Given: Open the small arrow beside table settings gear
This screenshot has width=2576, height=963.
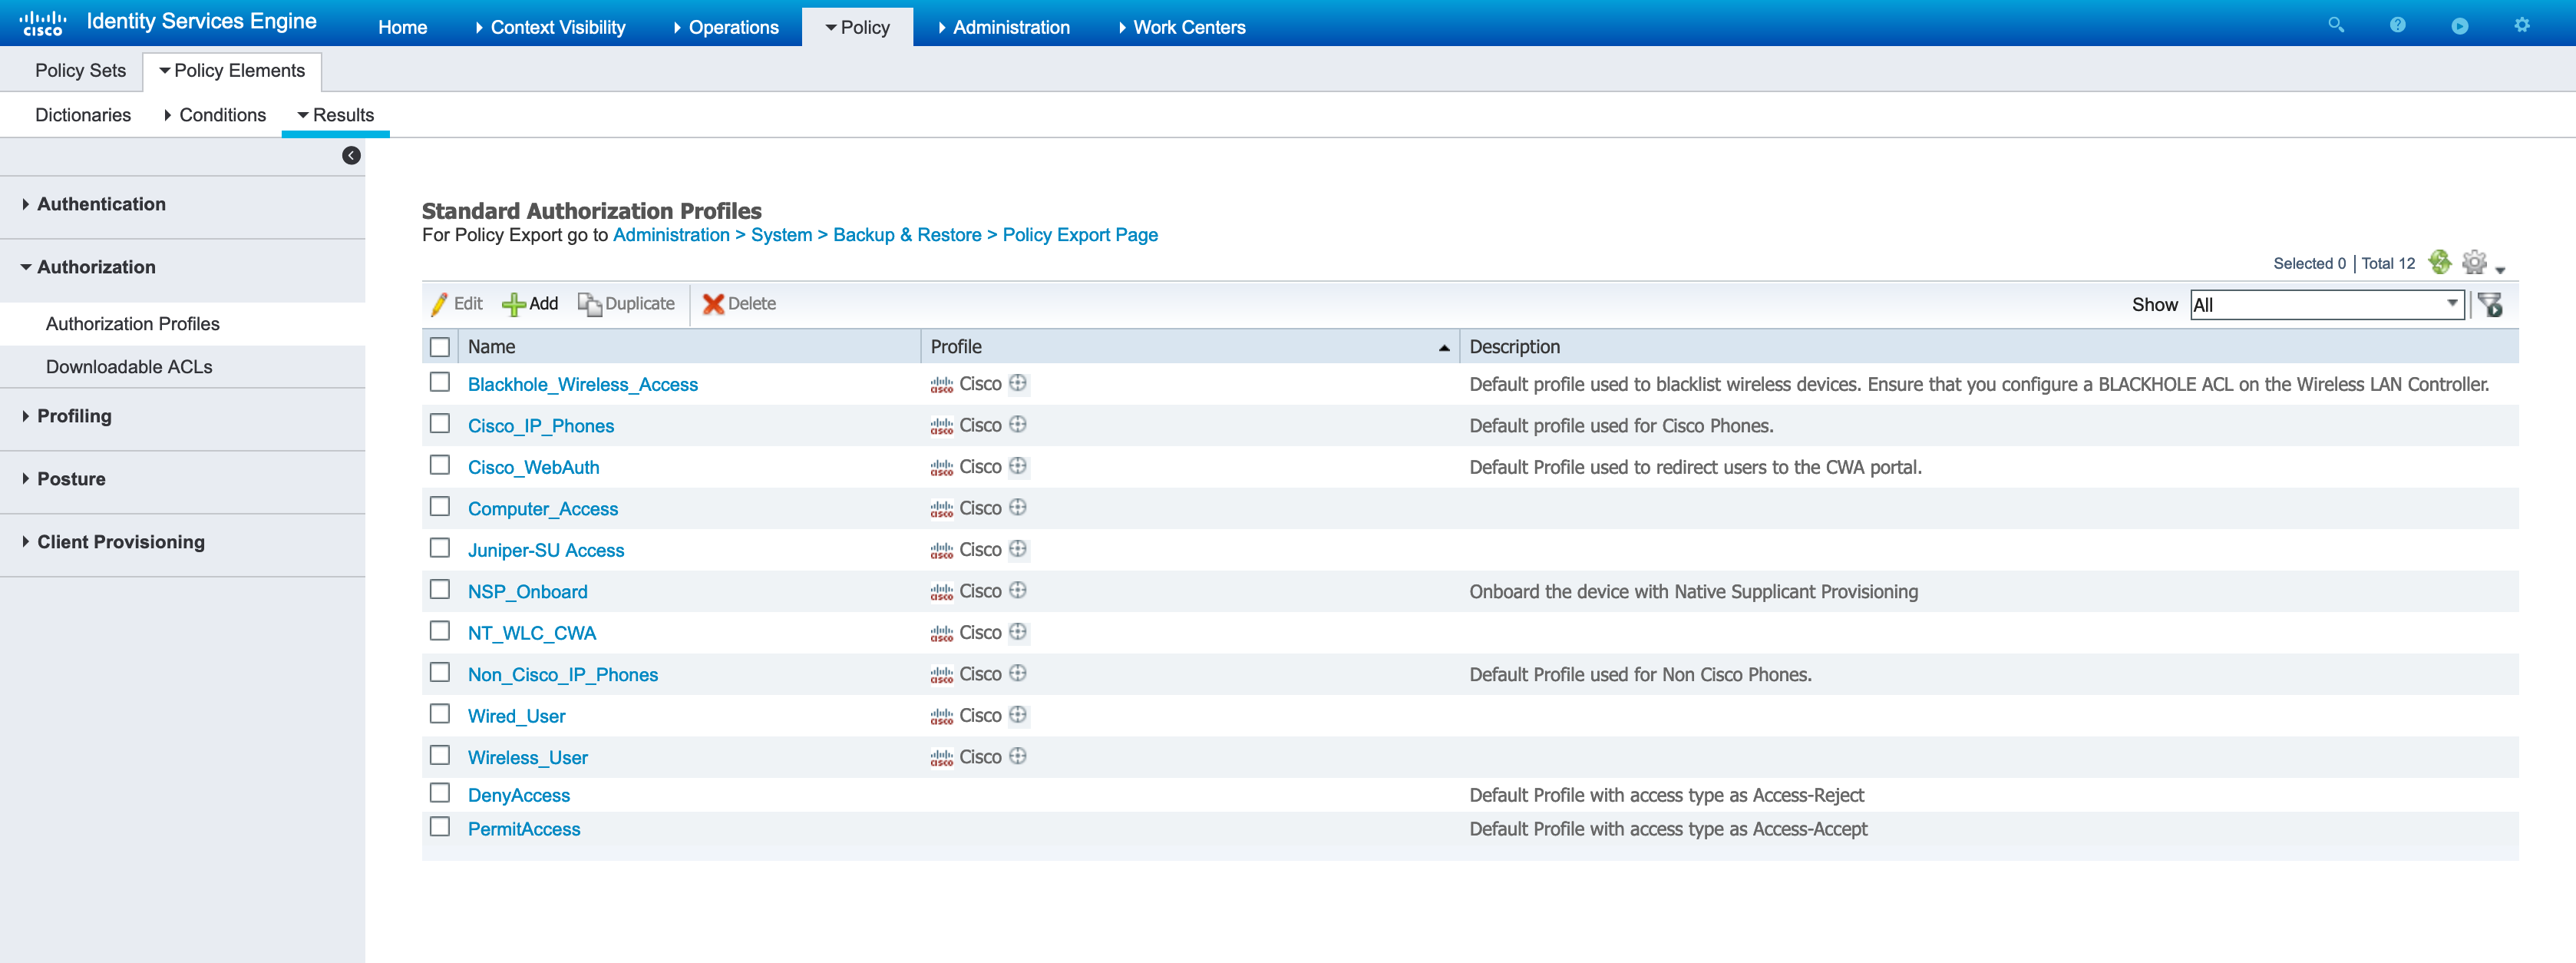Looking at the screenshot, I should pos(2500,270).
